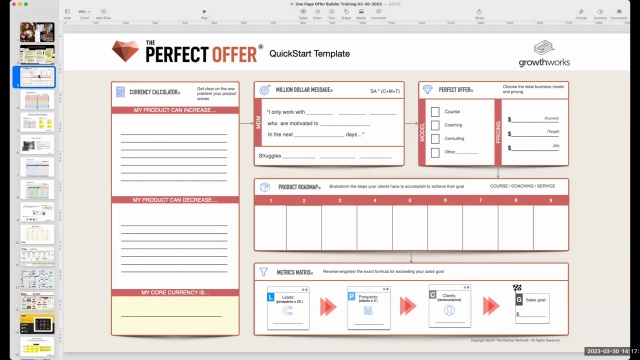The height and width of the screenshot is (360, 640).
Task: Add a Comment from the toolbar
Action: coord(378,13)
